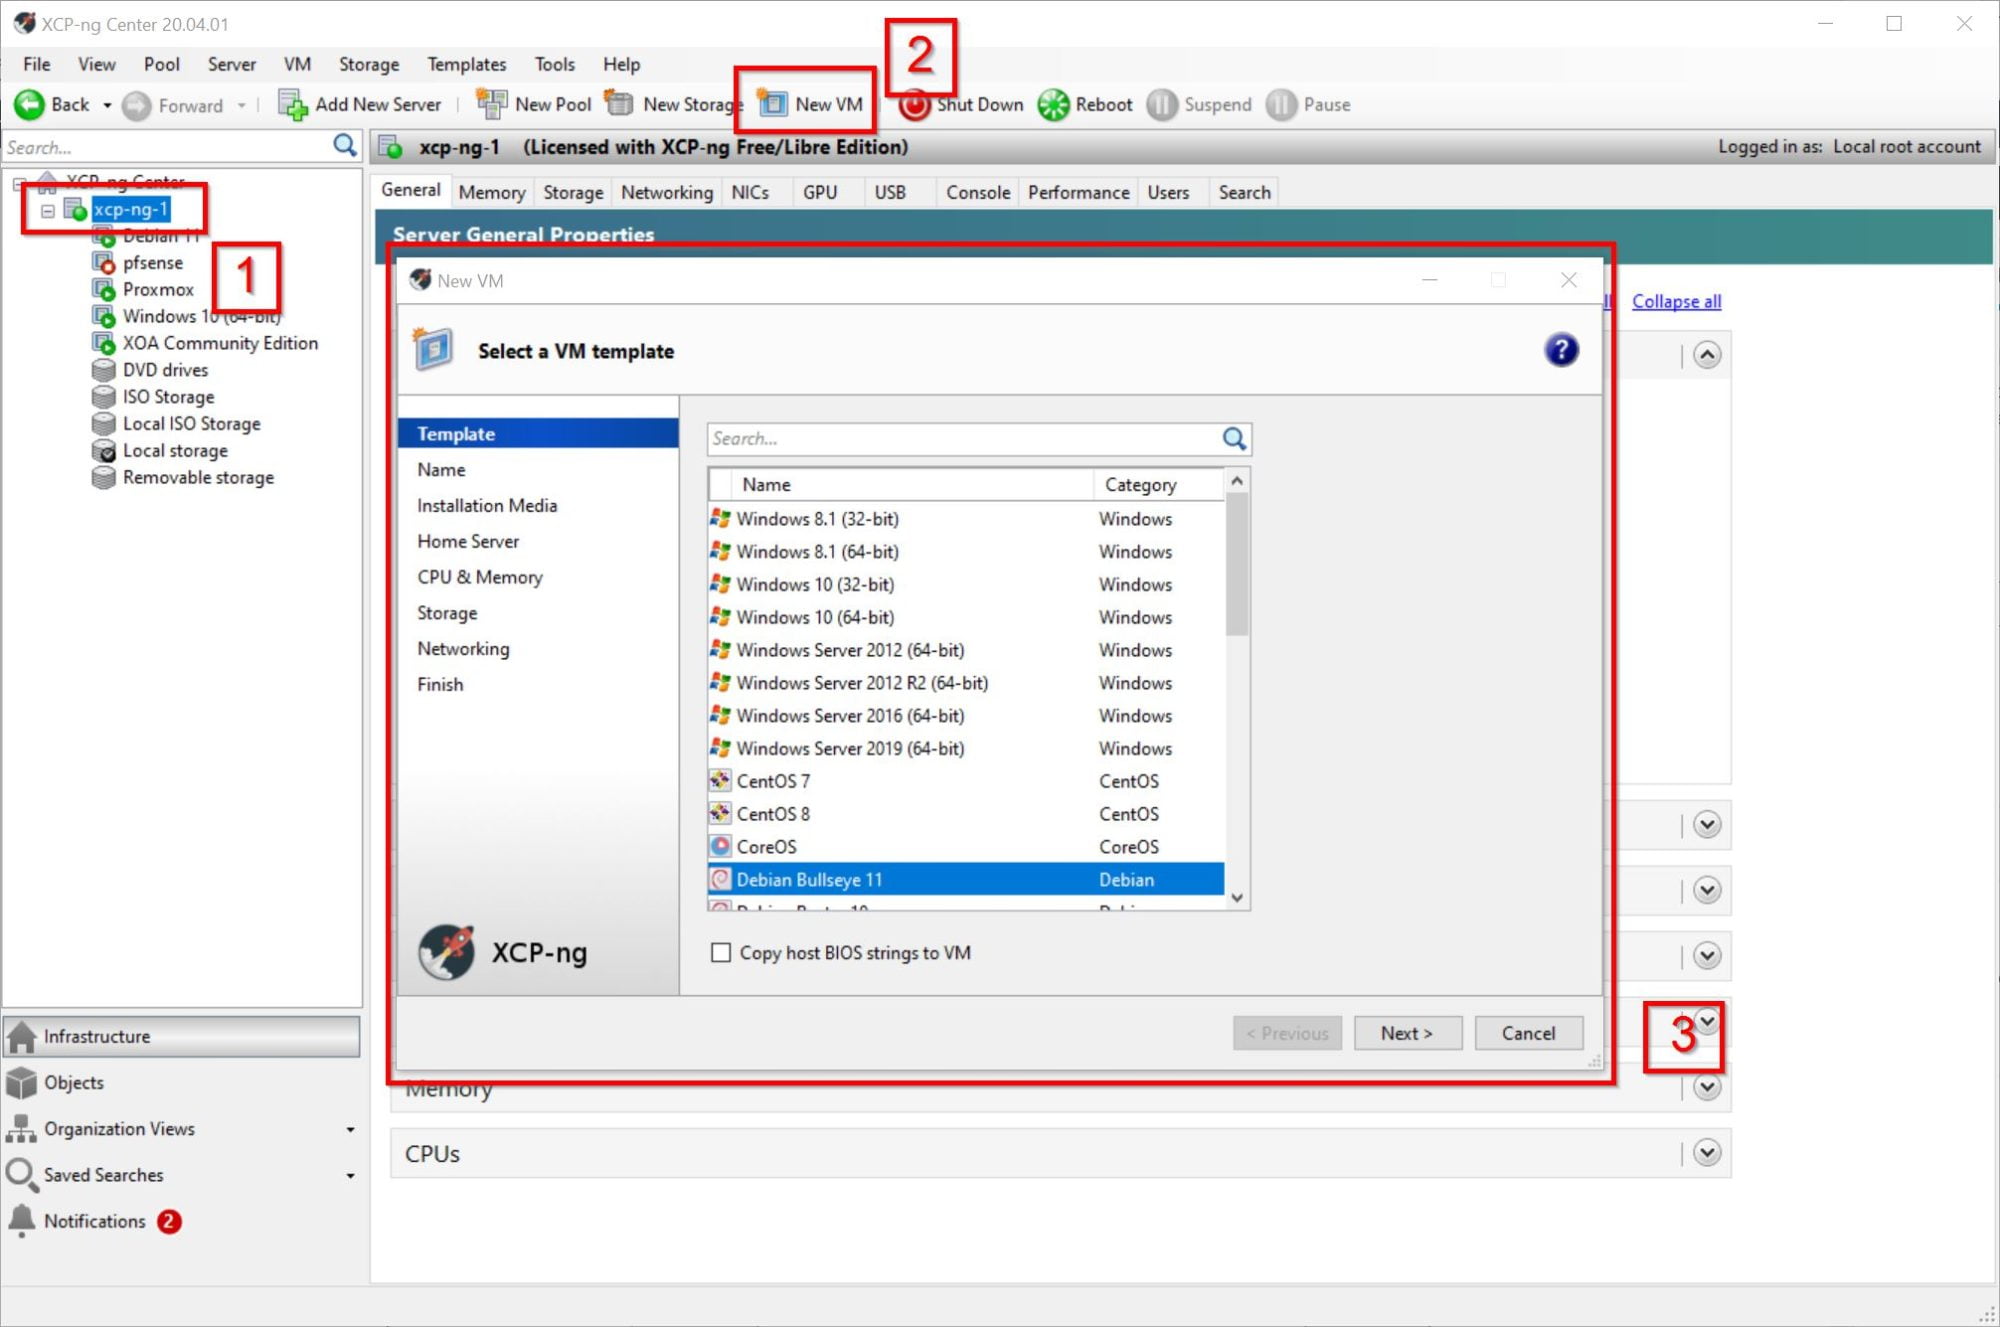The image size is (2000, 1327).
Task: Click the Collapse all link
Action: pyautogui.click(x=1676, y=301)
